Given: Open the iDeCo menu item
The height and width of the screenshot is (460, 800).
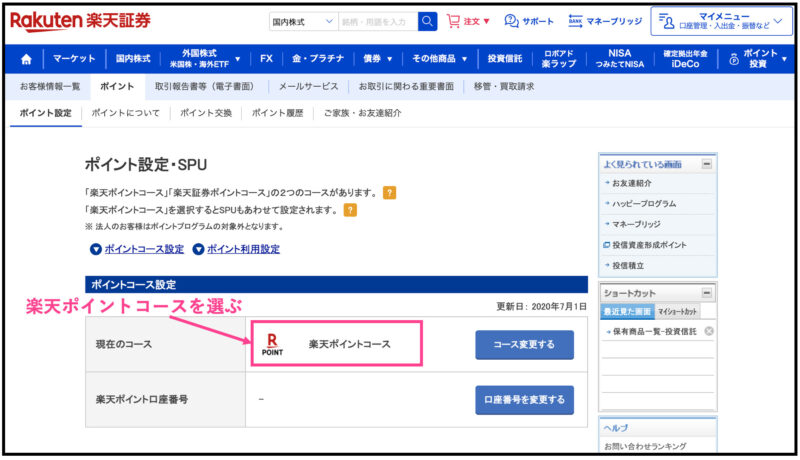Looking at the screenshot, I should (685, 59).
